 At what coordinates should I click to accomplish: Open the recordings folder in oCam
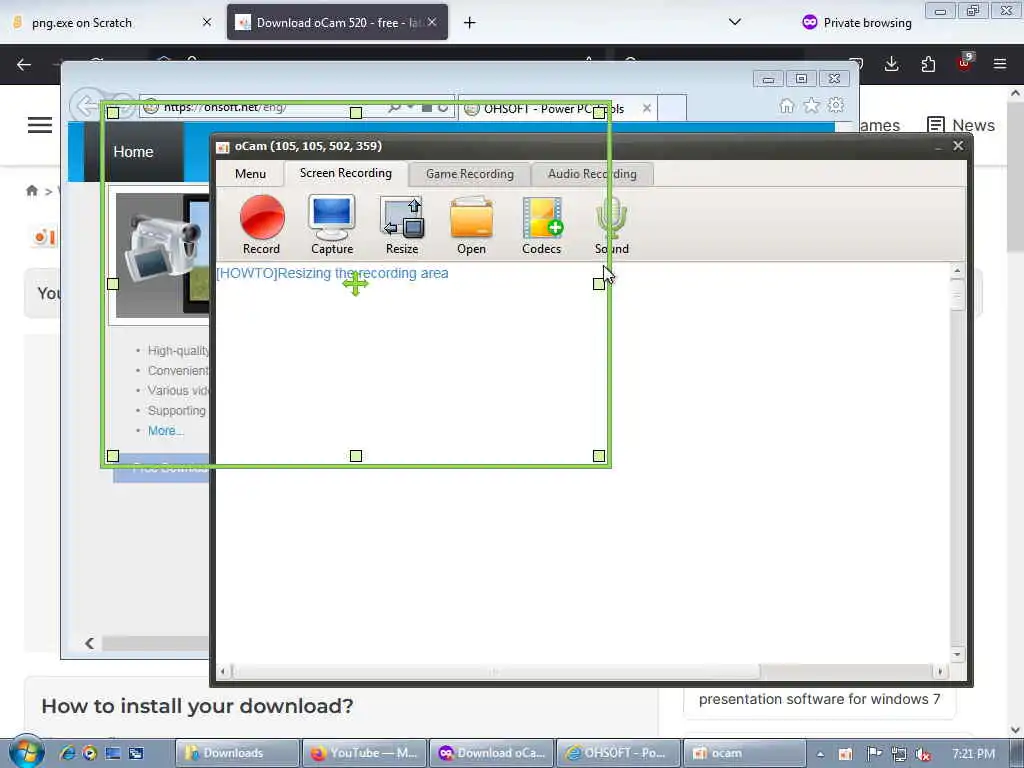pos(472,224)
